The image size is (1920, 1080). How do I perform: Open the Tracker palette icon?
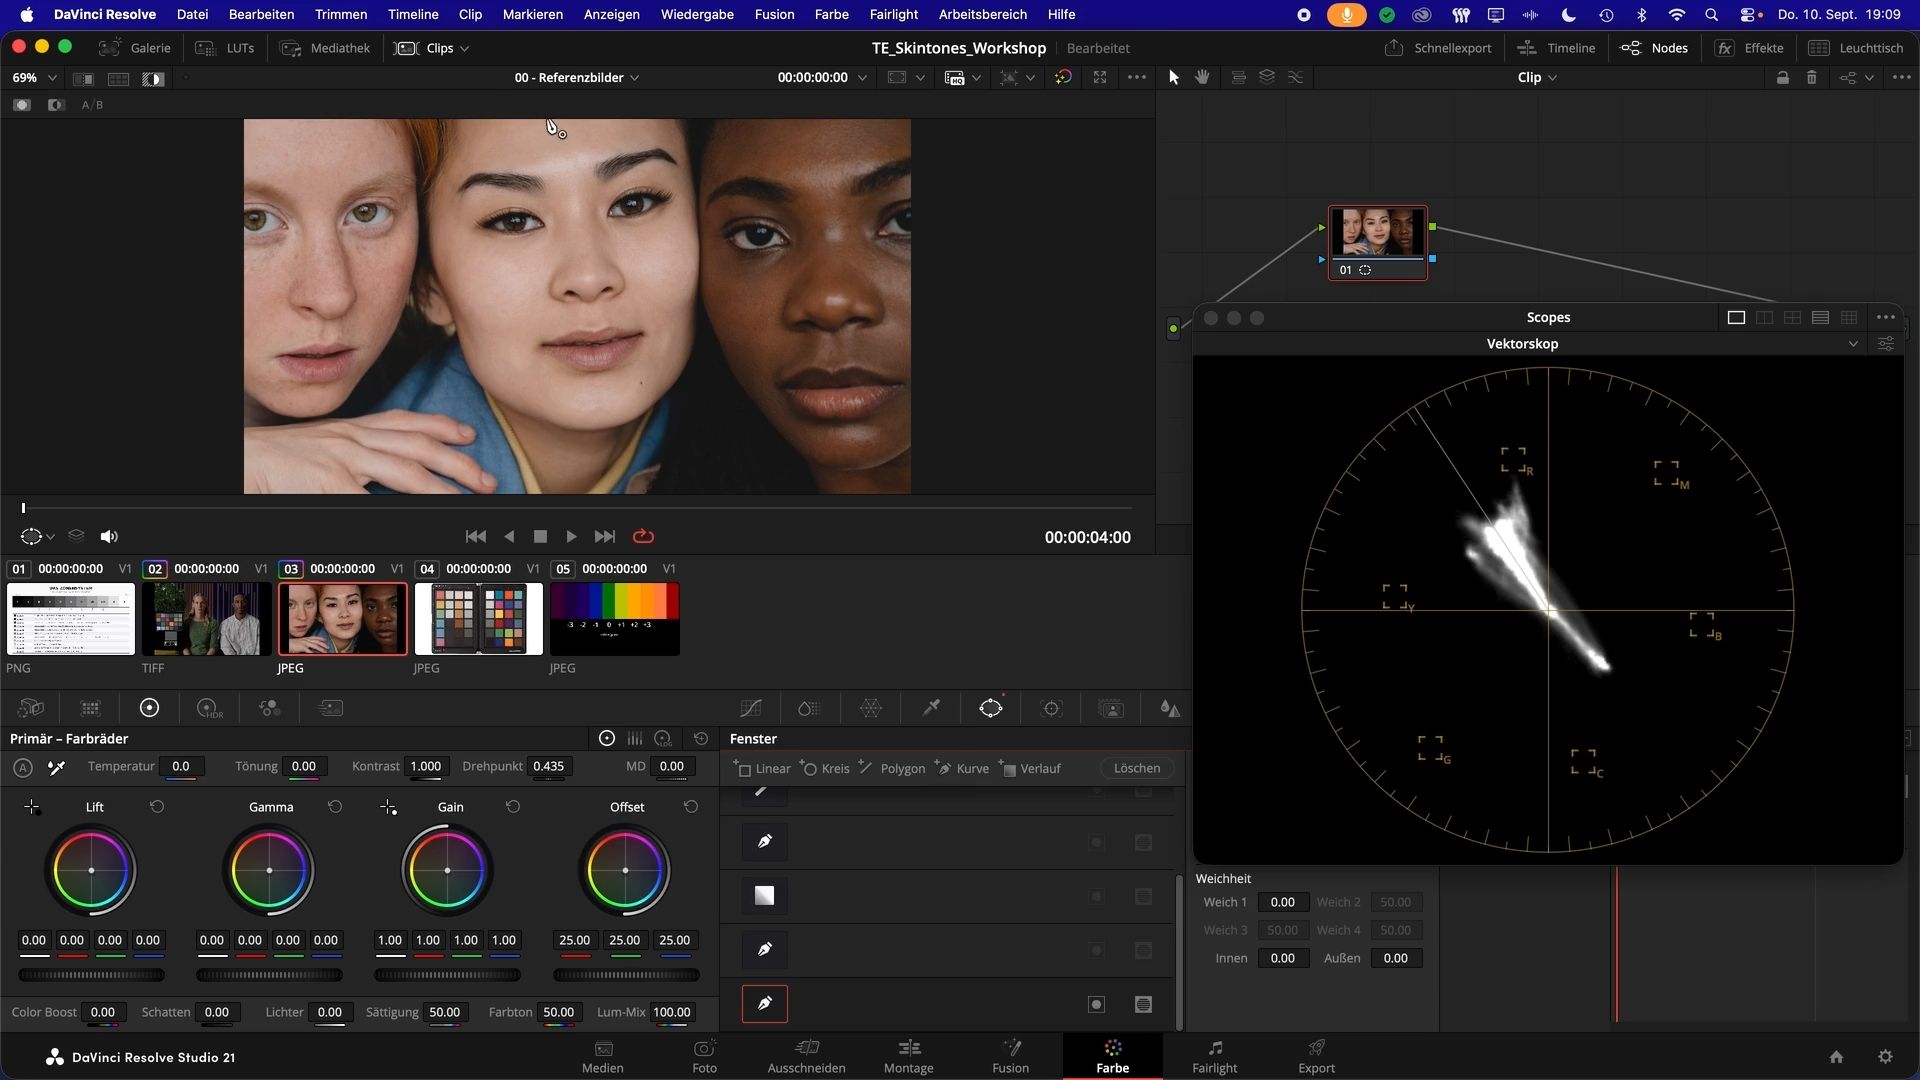tap(1051, 708)
